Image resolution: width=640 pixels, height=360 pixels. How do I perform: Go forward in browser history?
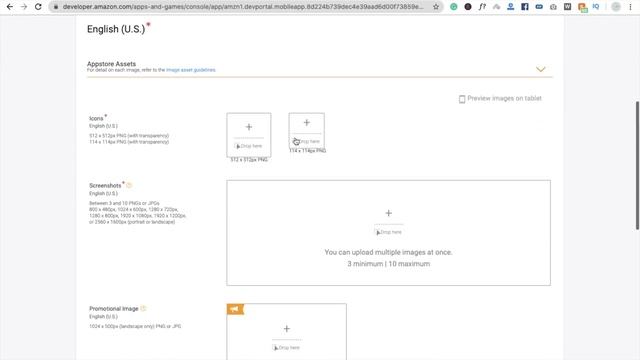(24, 7)
